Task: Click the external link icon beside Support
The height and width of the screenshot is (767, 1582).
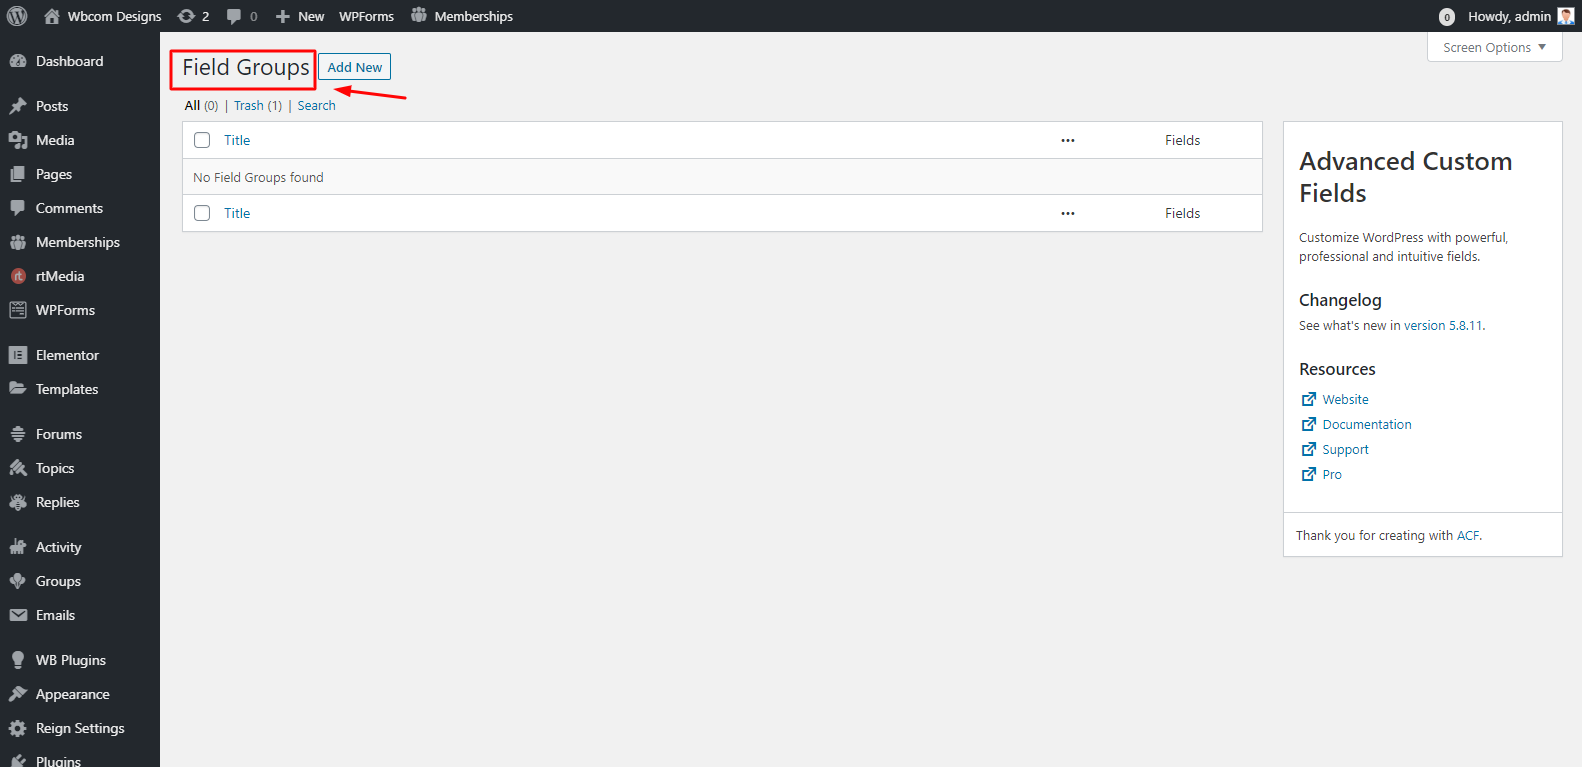Action: pyautogui.click(x=1308, y=449)
